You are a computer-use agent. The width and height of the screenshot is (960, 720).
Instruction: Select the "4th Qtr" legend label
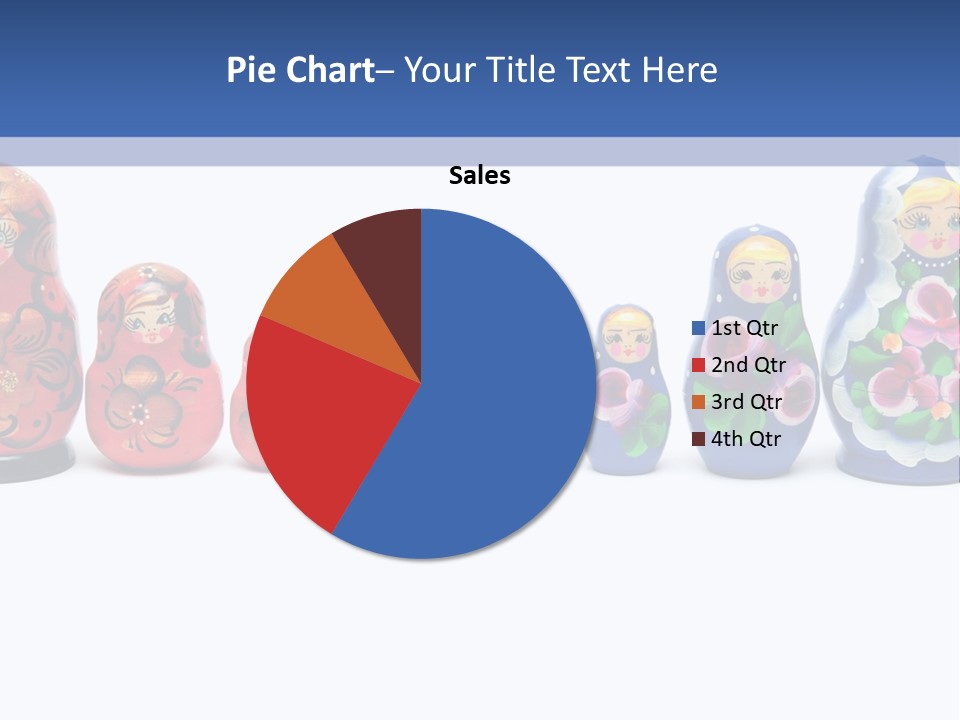click(x=746, y=439)
